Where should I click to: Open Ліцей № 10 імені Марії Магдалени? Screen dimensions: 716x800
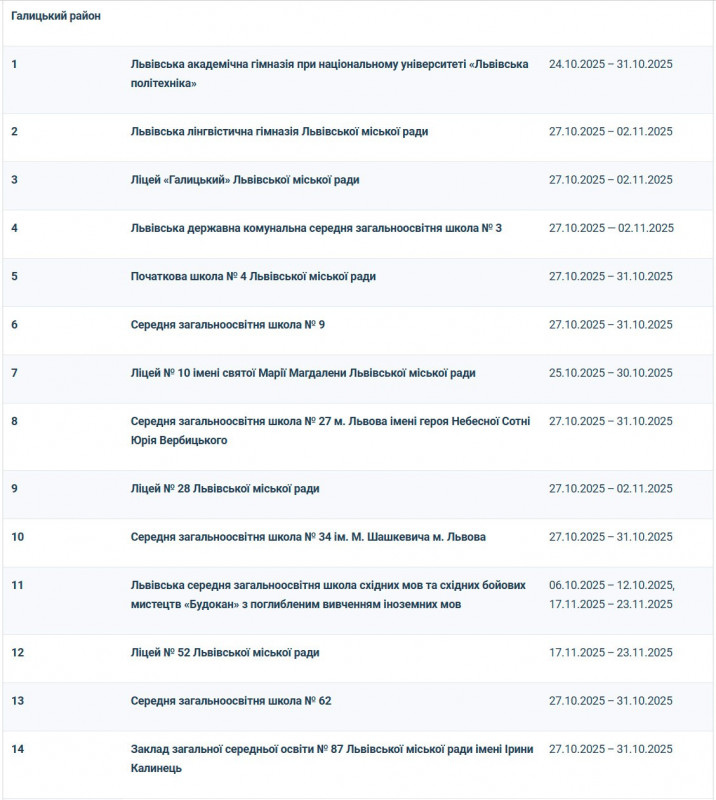point(303,373)
